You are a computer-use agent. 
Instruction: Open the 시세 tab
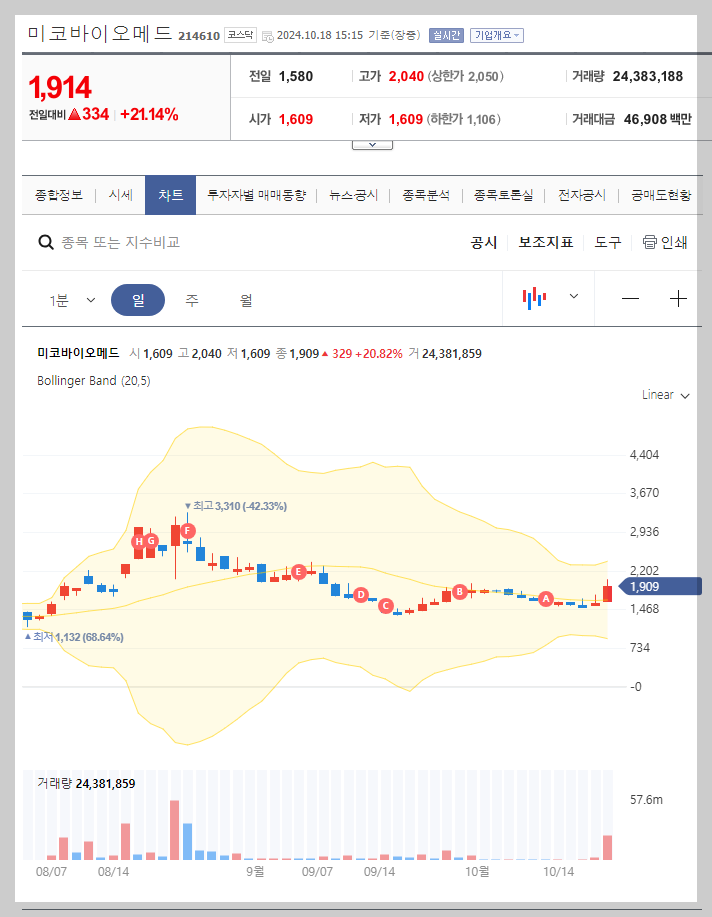pyautogui.click(x=118, y=195)
